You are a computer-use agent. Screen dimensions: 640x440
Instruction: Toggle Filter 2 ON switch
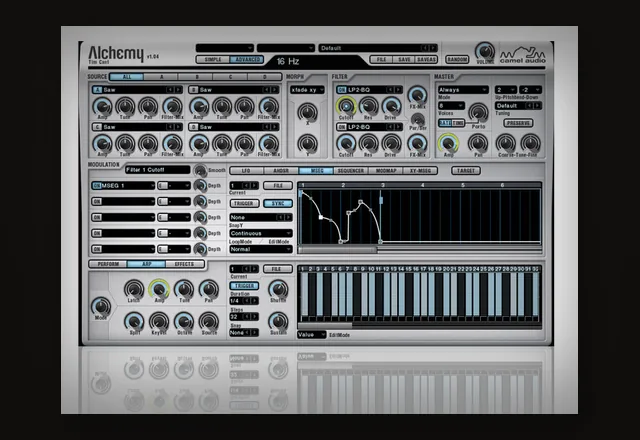click(342, 127)
